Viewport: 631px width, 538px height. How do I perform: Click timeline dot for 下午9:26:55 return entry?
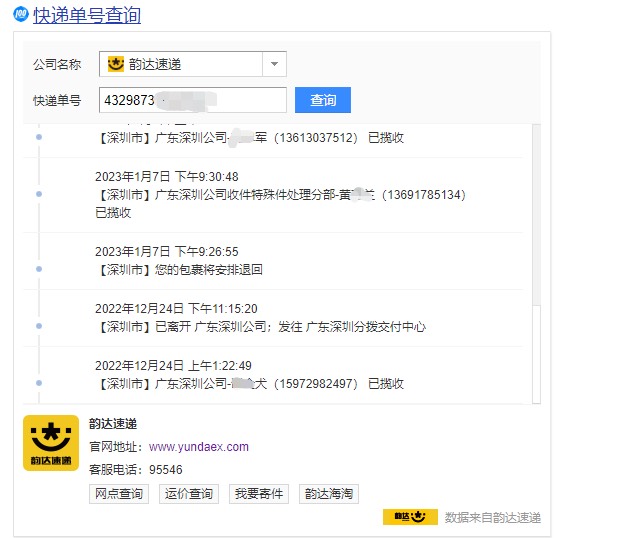(x=39, y=269)
